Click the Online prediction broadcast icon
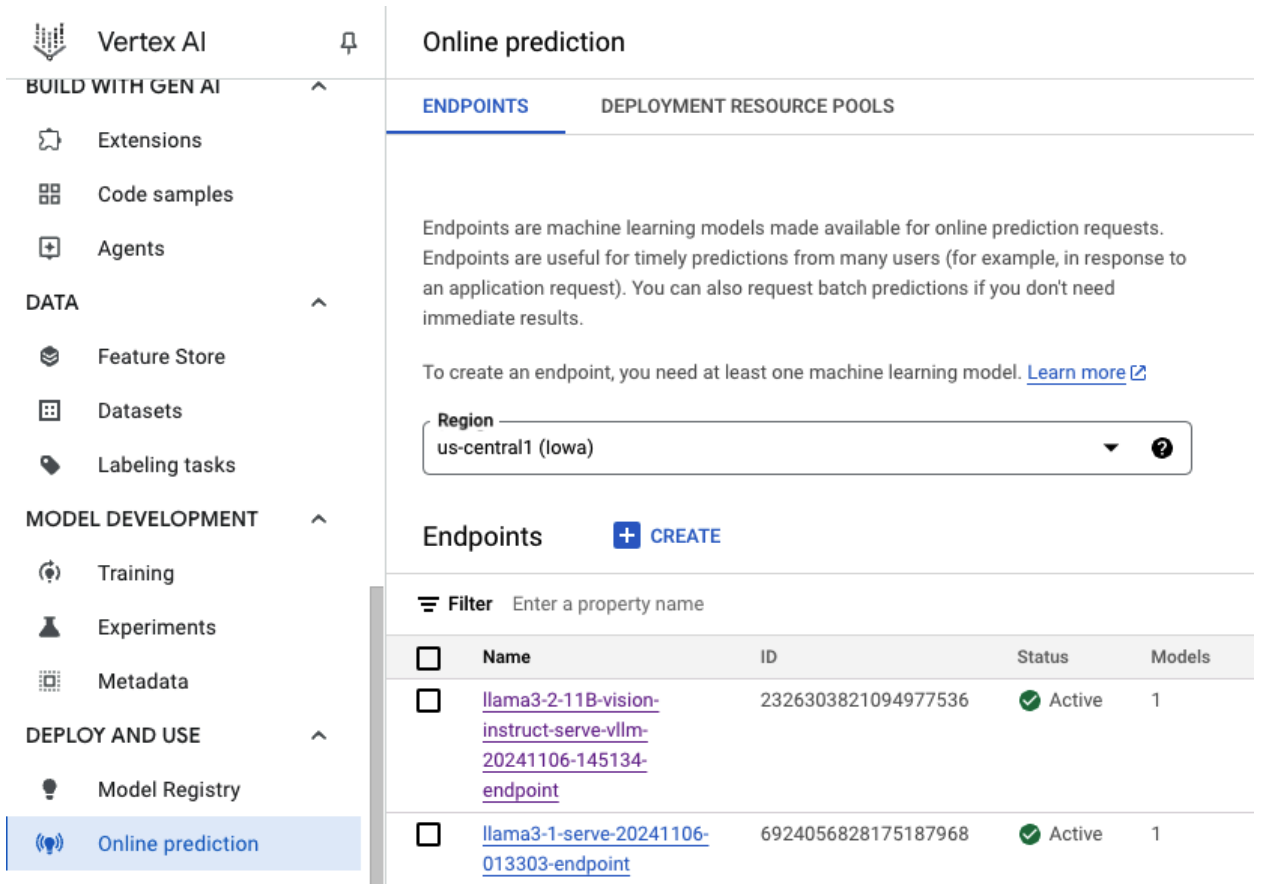 pos(50,843)
